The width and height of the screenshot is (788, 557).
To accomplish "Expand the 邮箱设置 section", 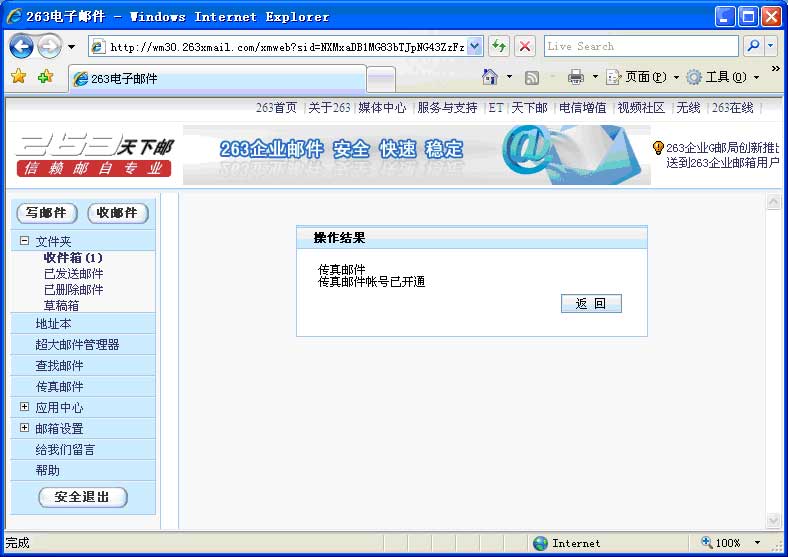I will click(x=24, y=428).
